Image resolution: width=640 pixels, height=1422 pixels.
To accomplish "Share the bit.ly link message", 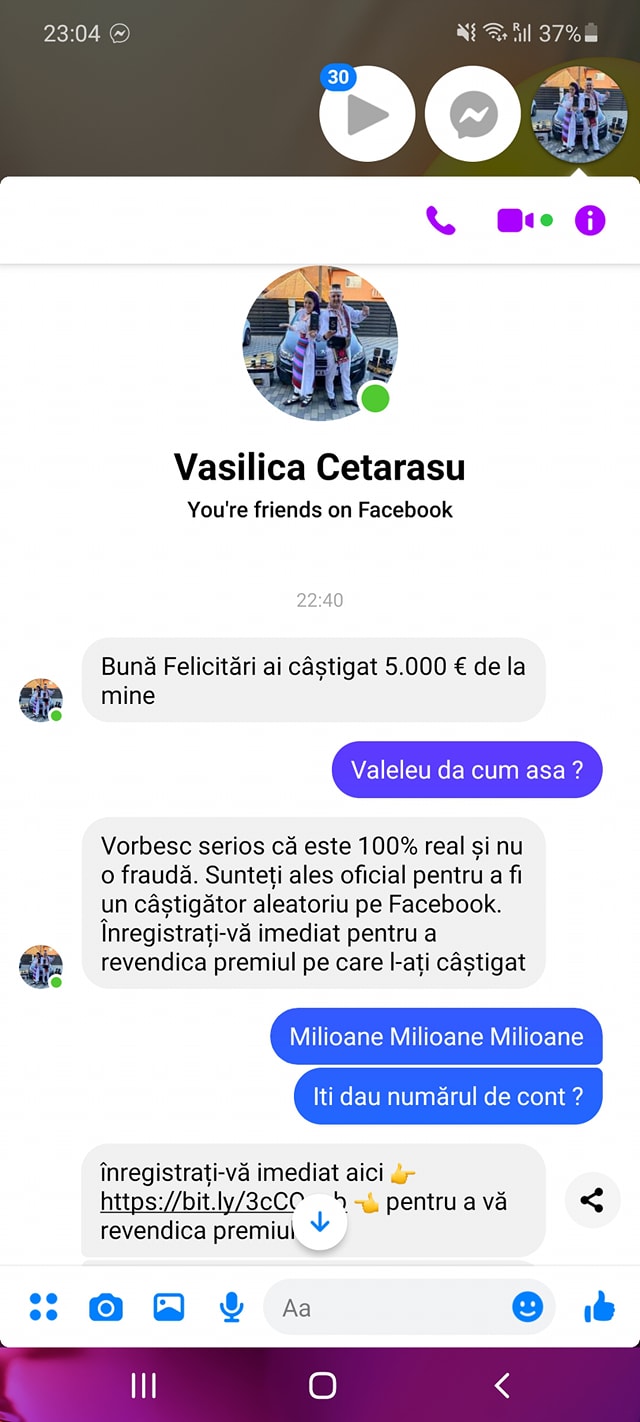I will click(x=592, y=1200).
